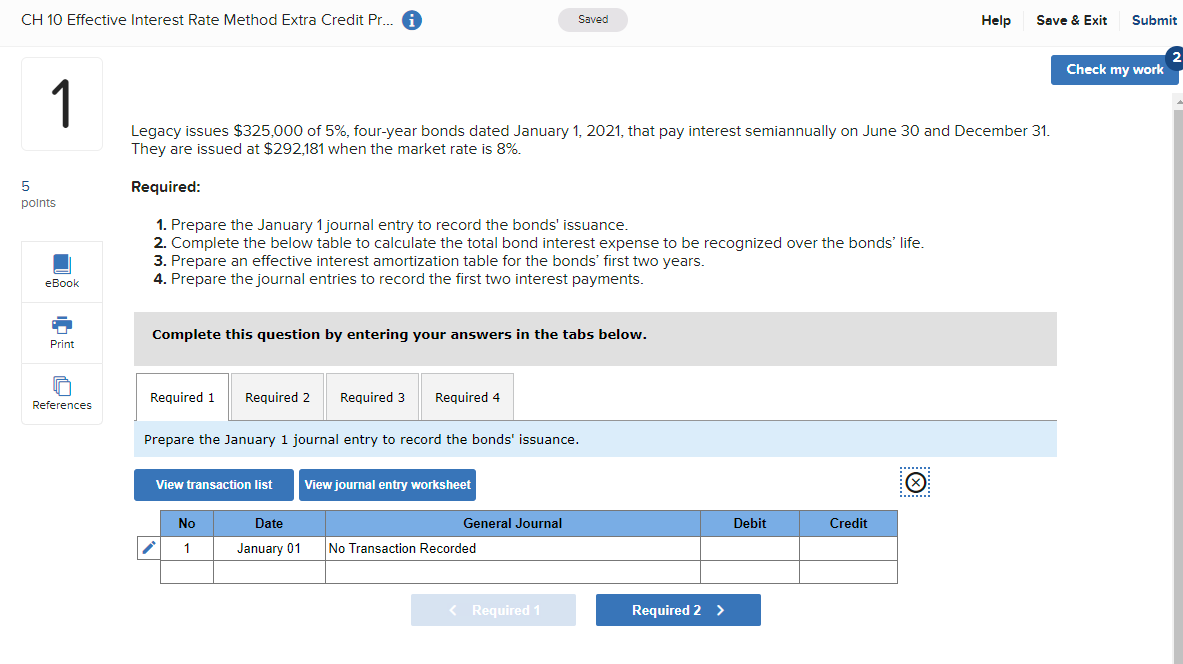
Task: Click the Print icon in the sidebar
Action: click(61, 332)
